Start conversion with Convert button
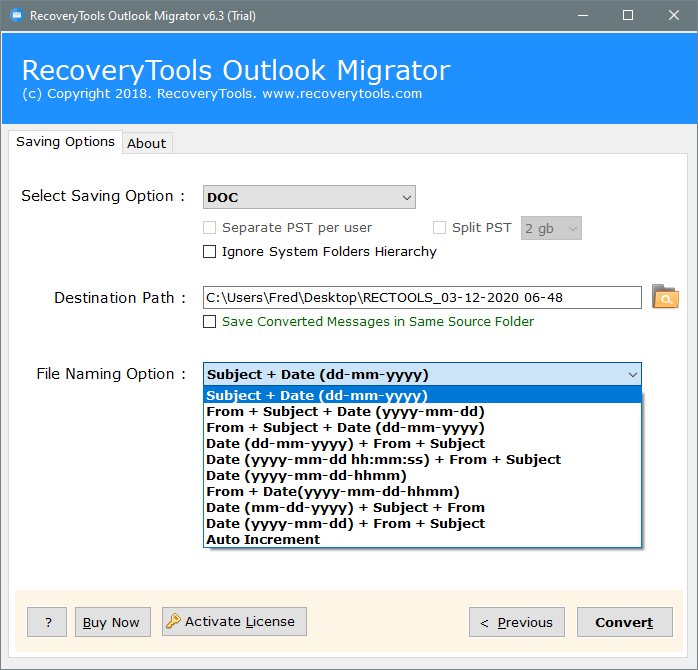Viewport: 698px width, 670px height. point(625,622)
